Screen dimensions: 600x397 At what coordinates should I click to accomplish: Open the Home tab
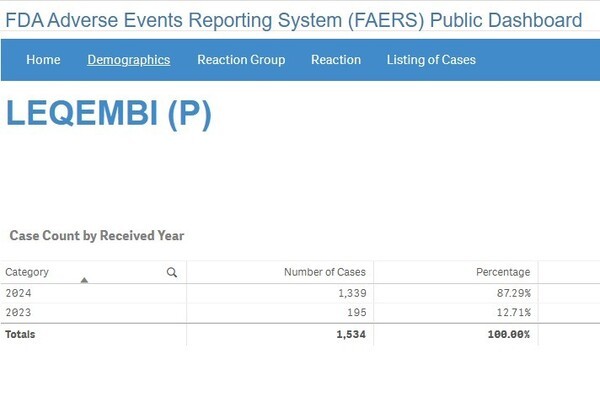click(x=43, y=60)
